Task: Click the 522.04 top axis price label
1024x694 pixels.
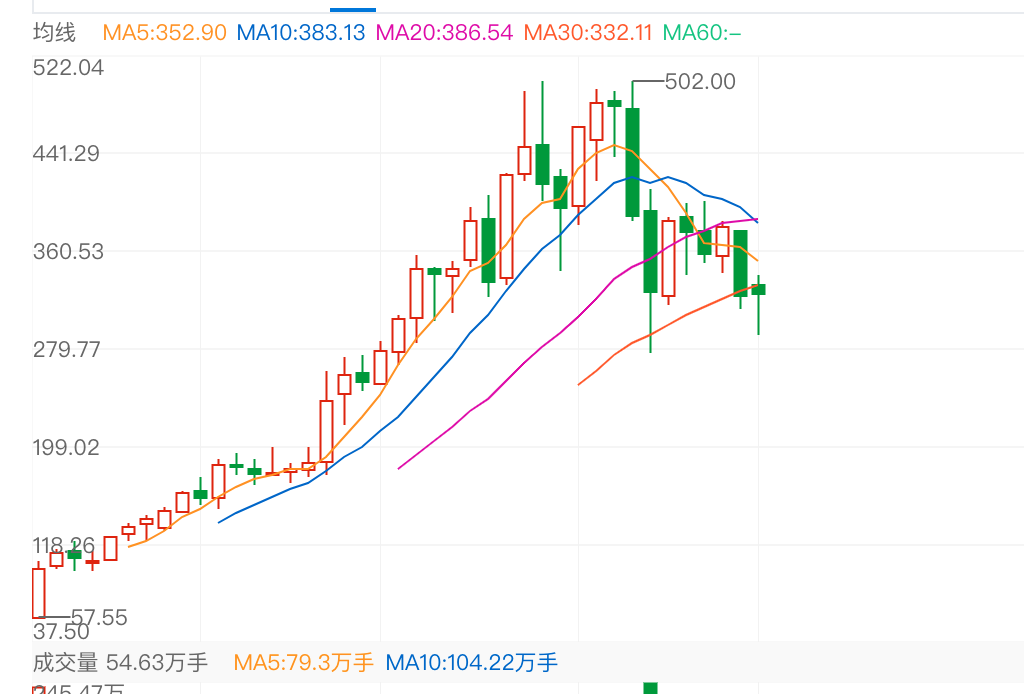Action: (x=69, y=68)
